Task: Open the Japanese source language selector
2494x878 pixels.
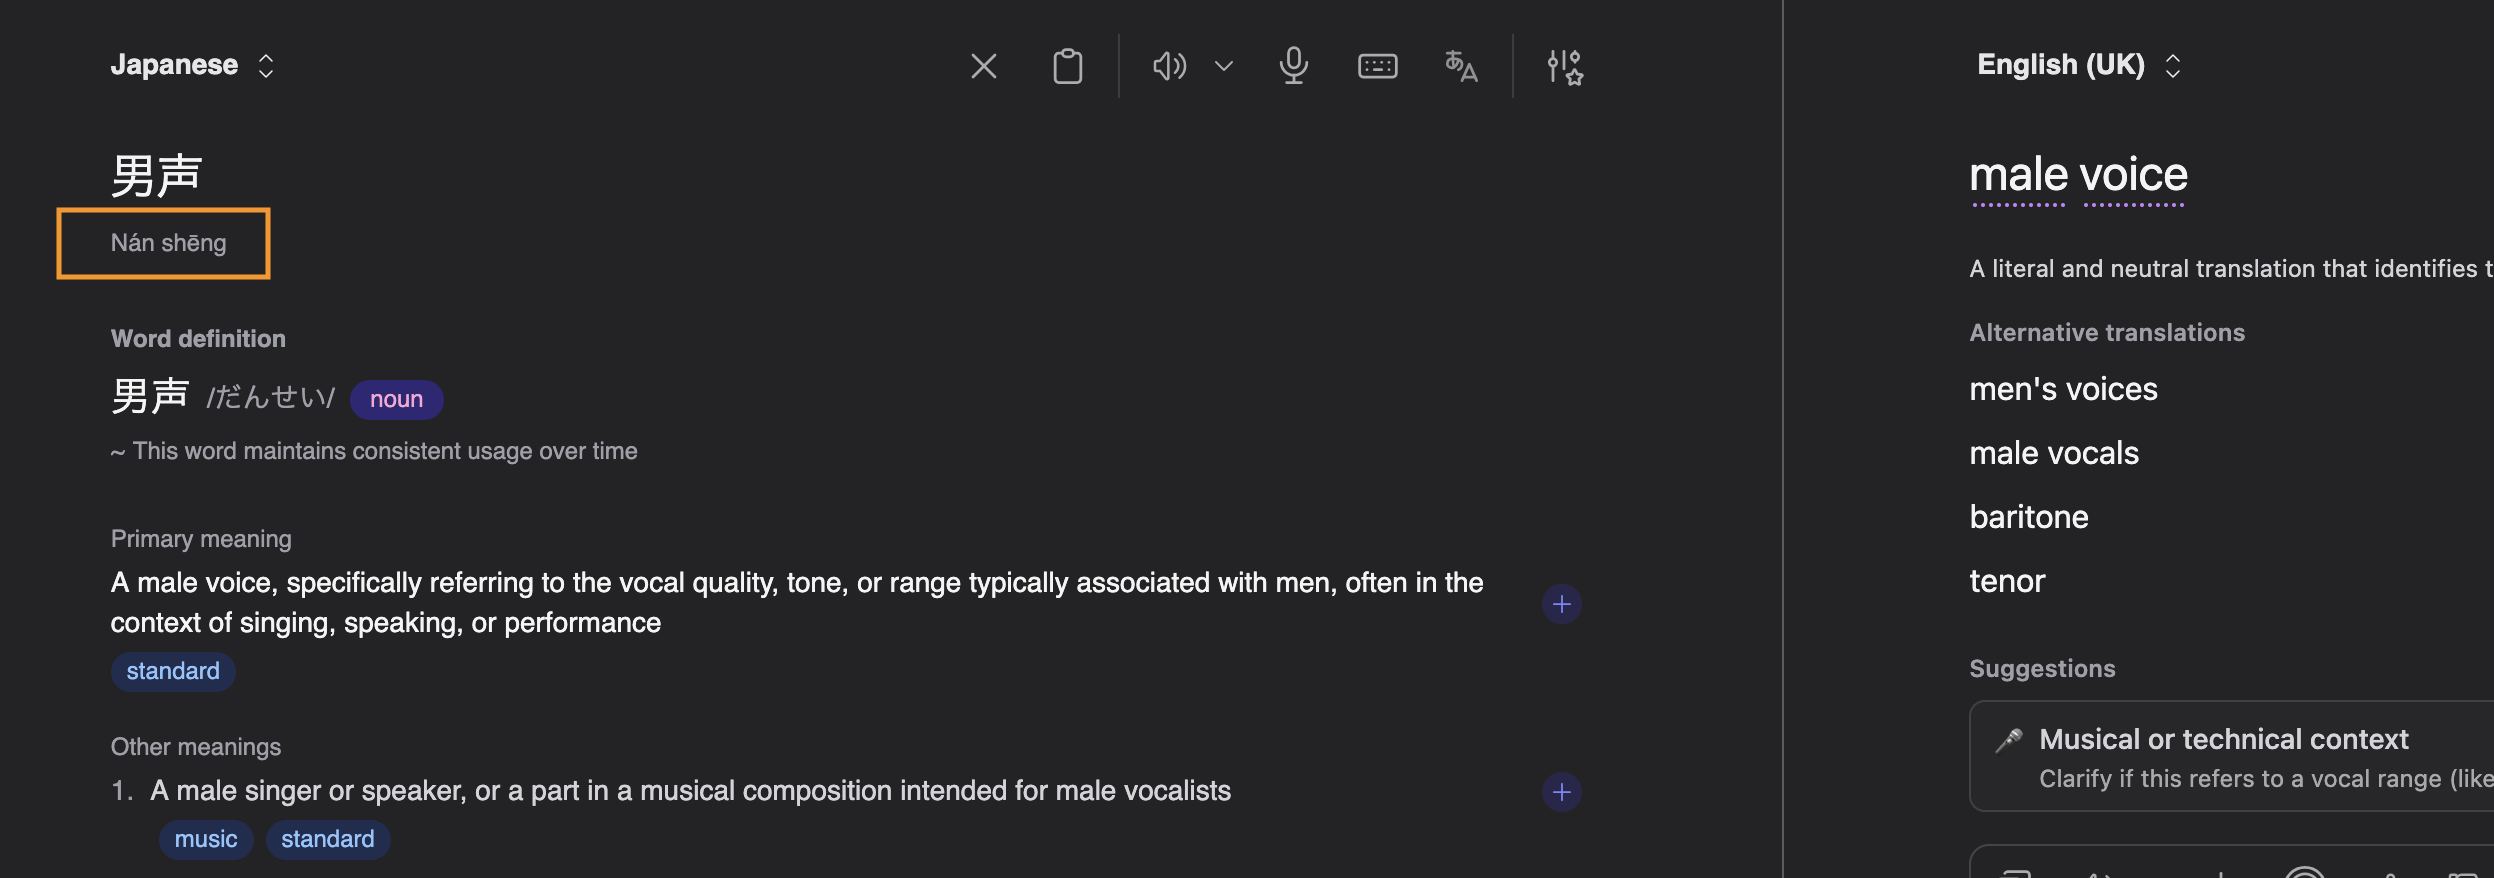Action: click(x=192, y=65)
